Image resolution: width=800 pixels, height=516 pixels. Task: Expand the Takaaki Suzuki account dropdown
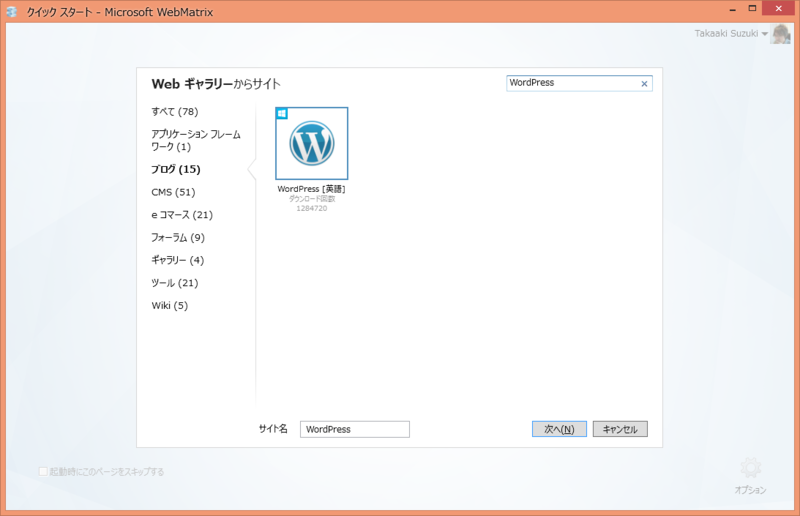coord(764,34)
